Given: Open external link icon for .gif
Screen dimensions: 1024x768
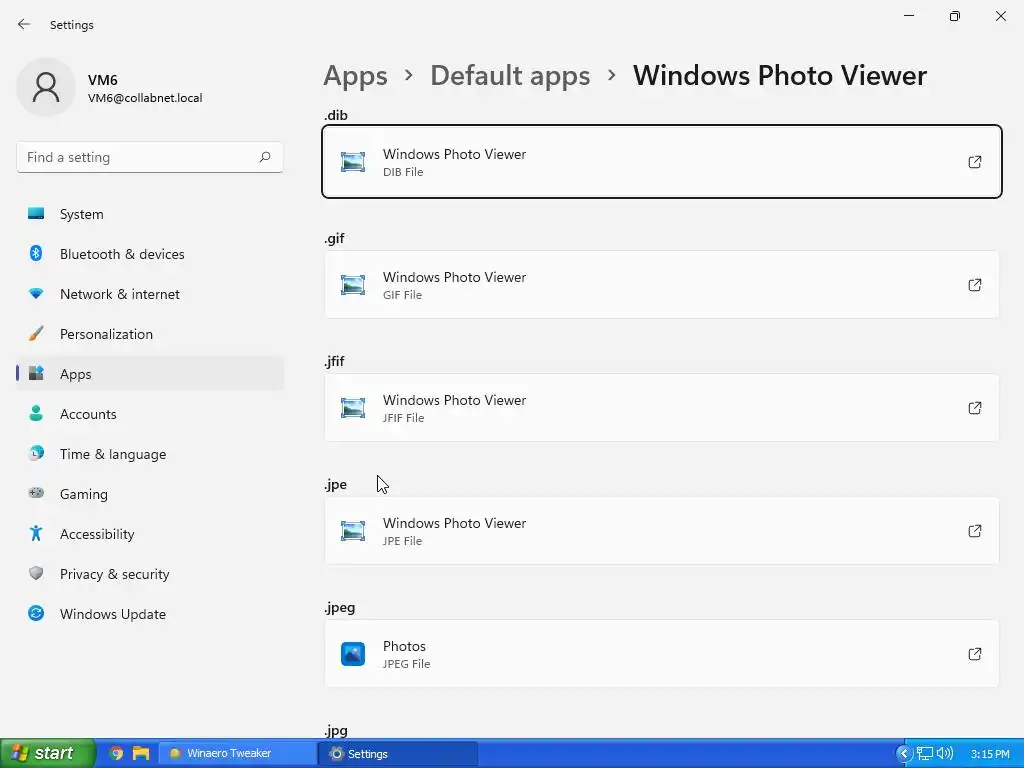Looking at the screenshot, I should pos(974,285).
